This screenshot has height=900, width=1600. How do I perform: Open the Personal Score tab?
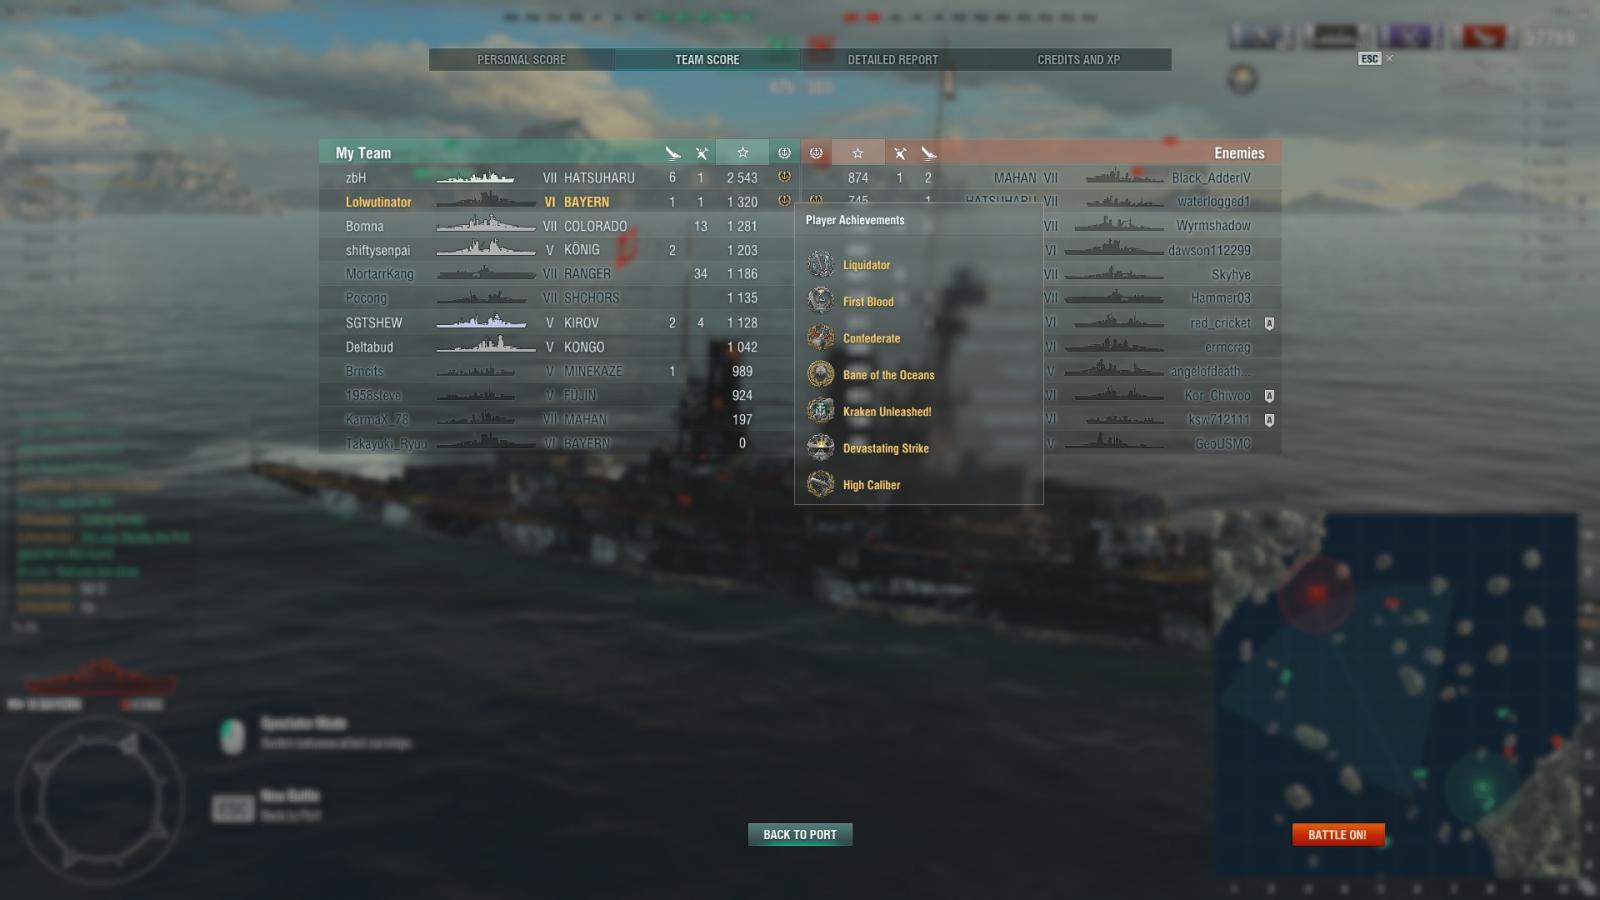point(521,60)
